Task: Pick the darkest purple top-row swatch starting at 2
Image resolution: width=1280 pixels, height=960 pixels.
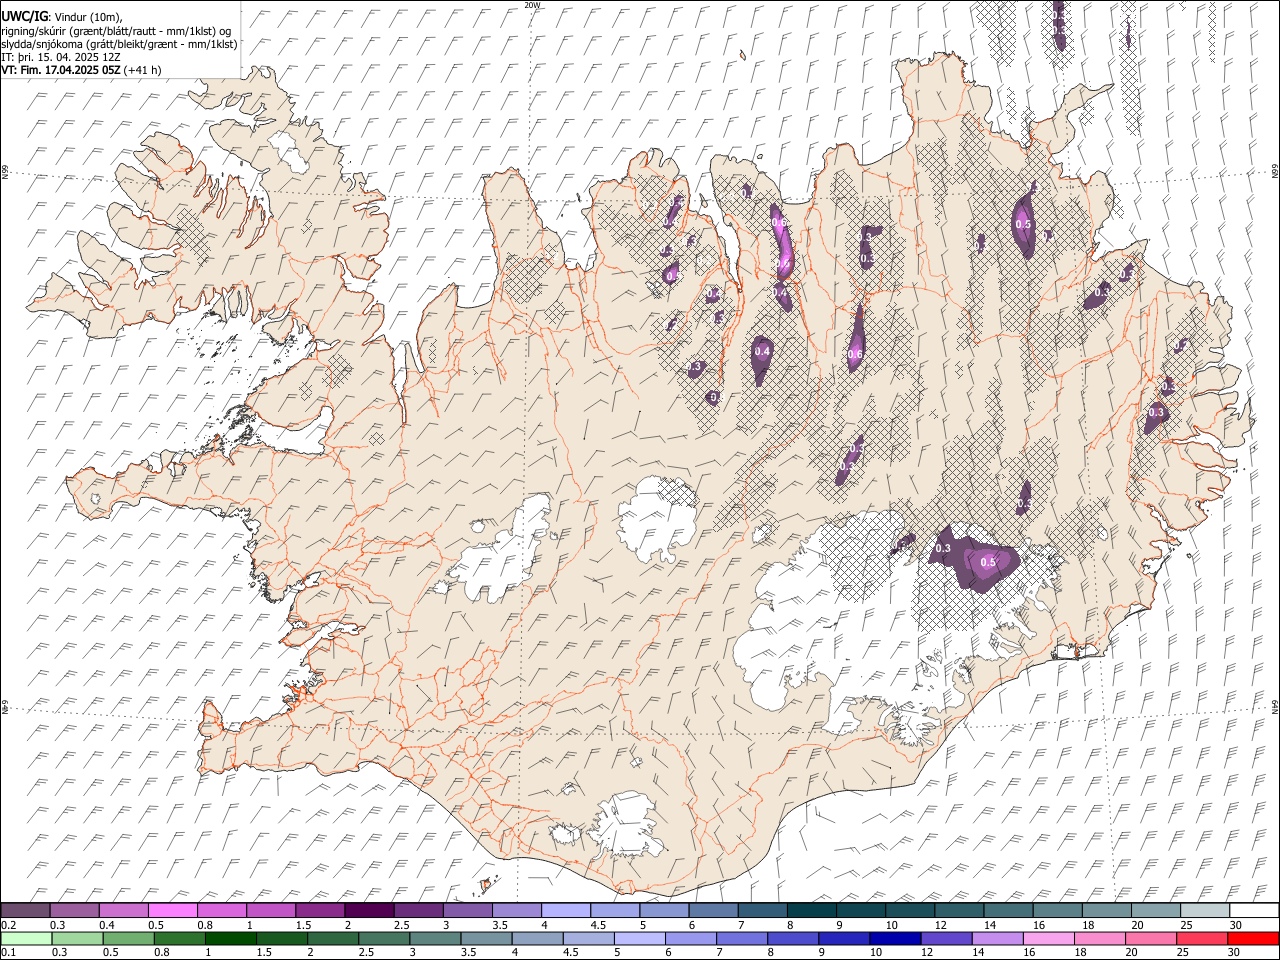Action: [x=369, y=910]
